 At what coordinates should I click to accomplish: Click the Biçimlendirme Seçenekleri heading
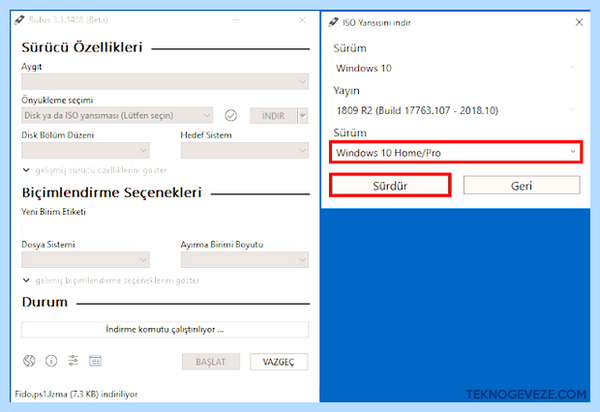pyautogui.click(x=111, y=192)
